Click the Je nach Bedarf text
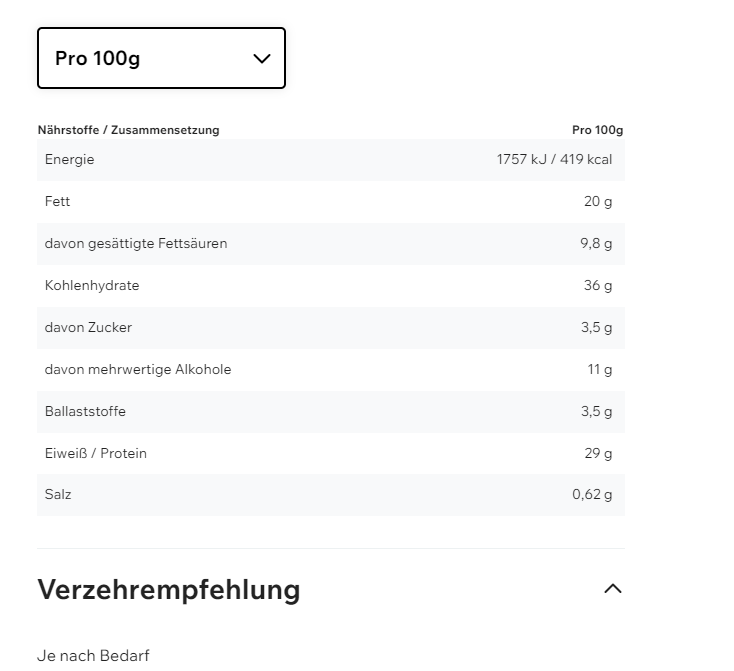 tap(93, 656)
